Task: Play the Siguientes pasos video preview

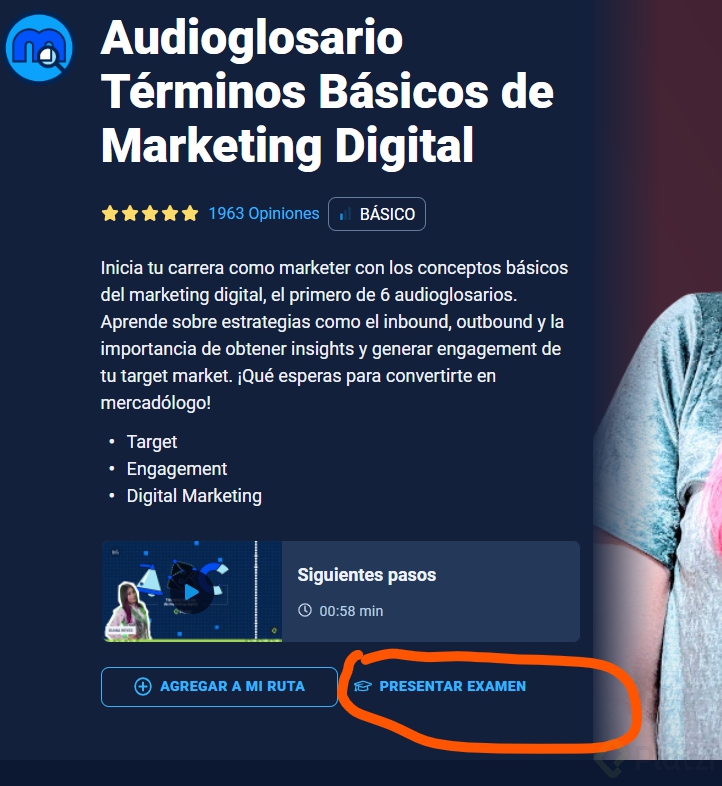Action: click(192, 592)
